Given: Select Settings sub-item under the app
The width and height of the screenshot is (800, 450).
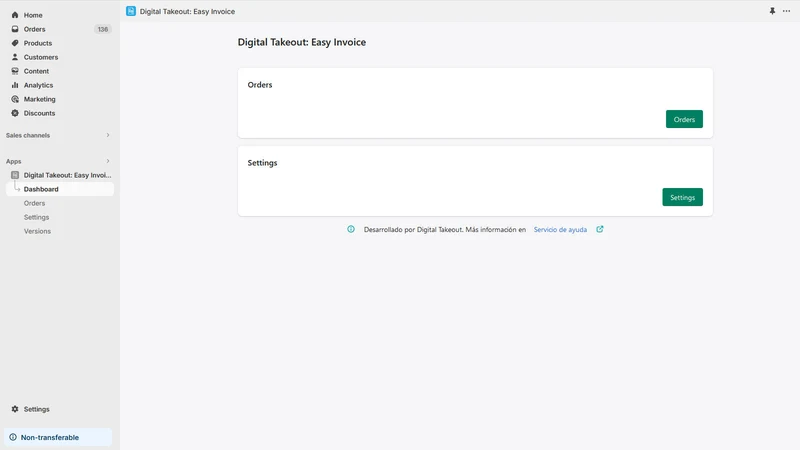Looking at the screenshot, I should (x=36, y=217).
